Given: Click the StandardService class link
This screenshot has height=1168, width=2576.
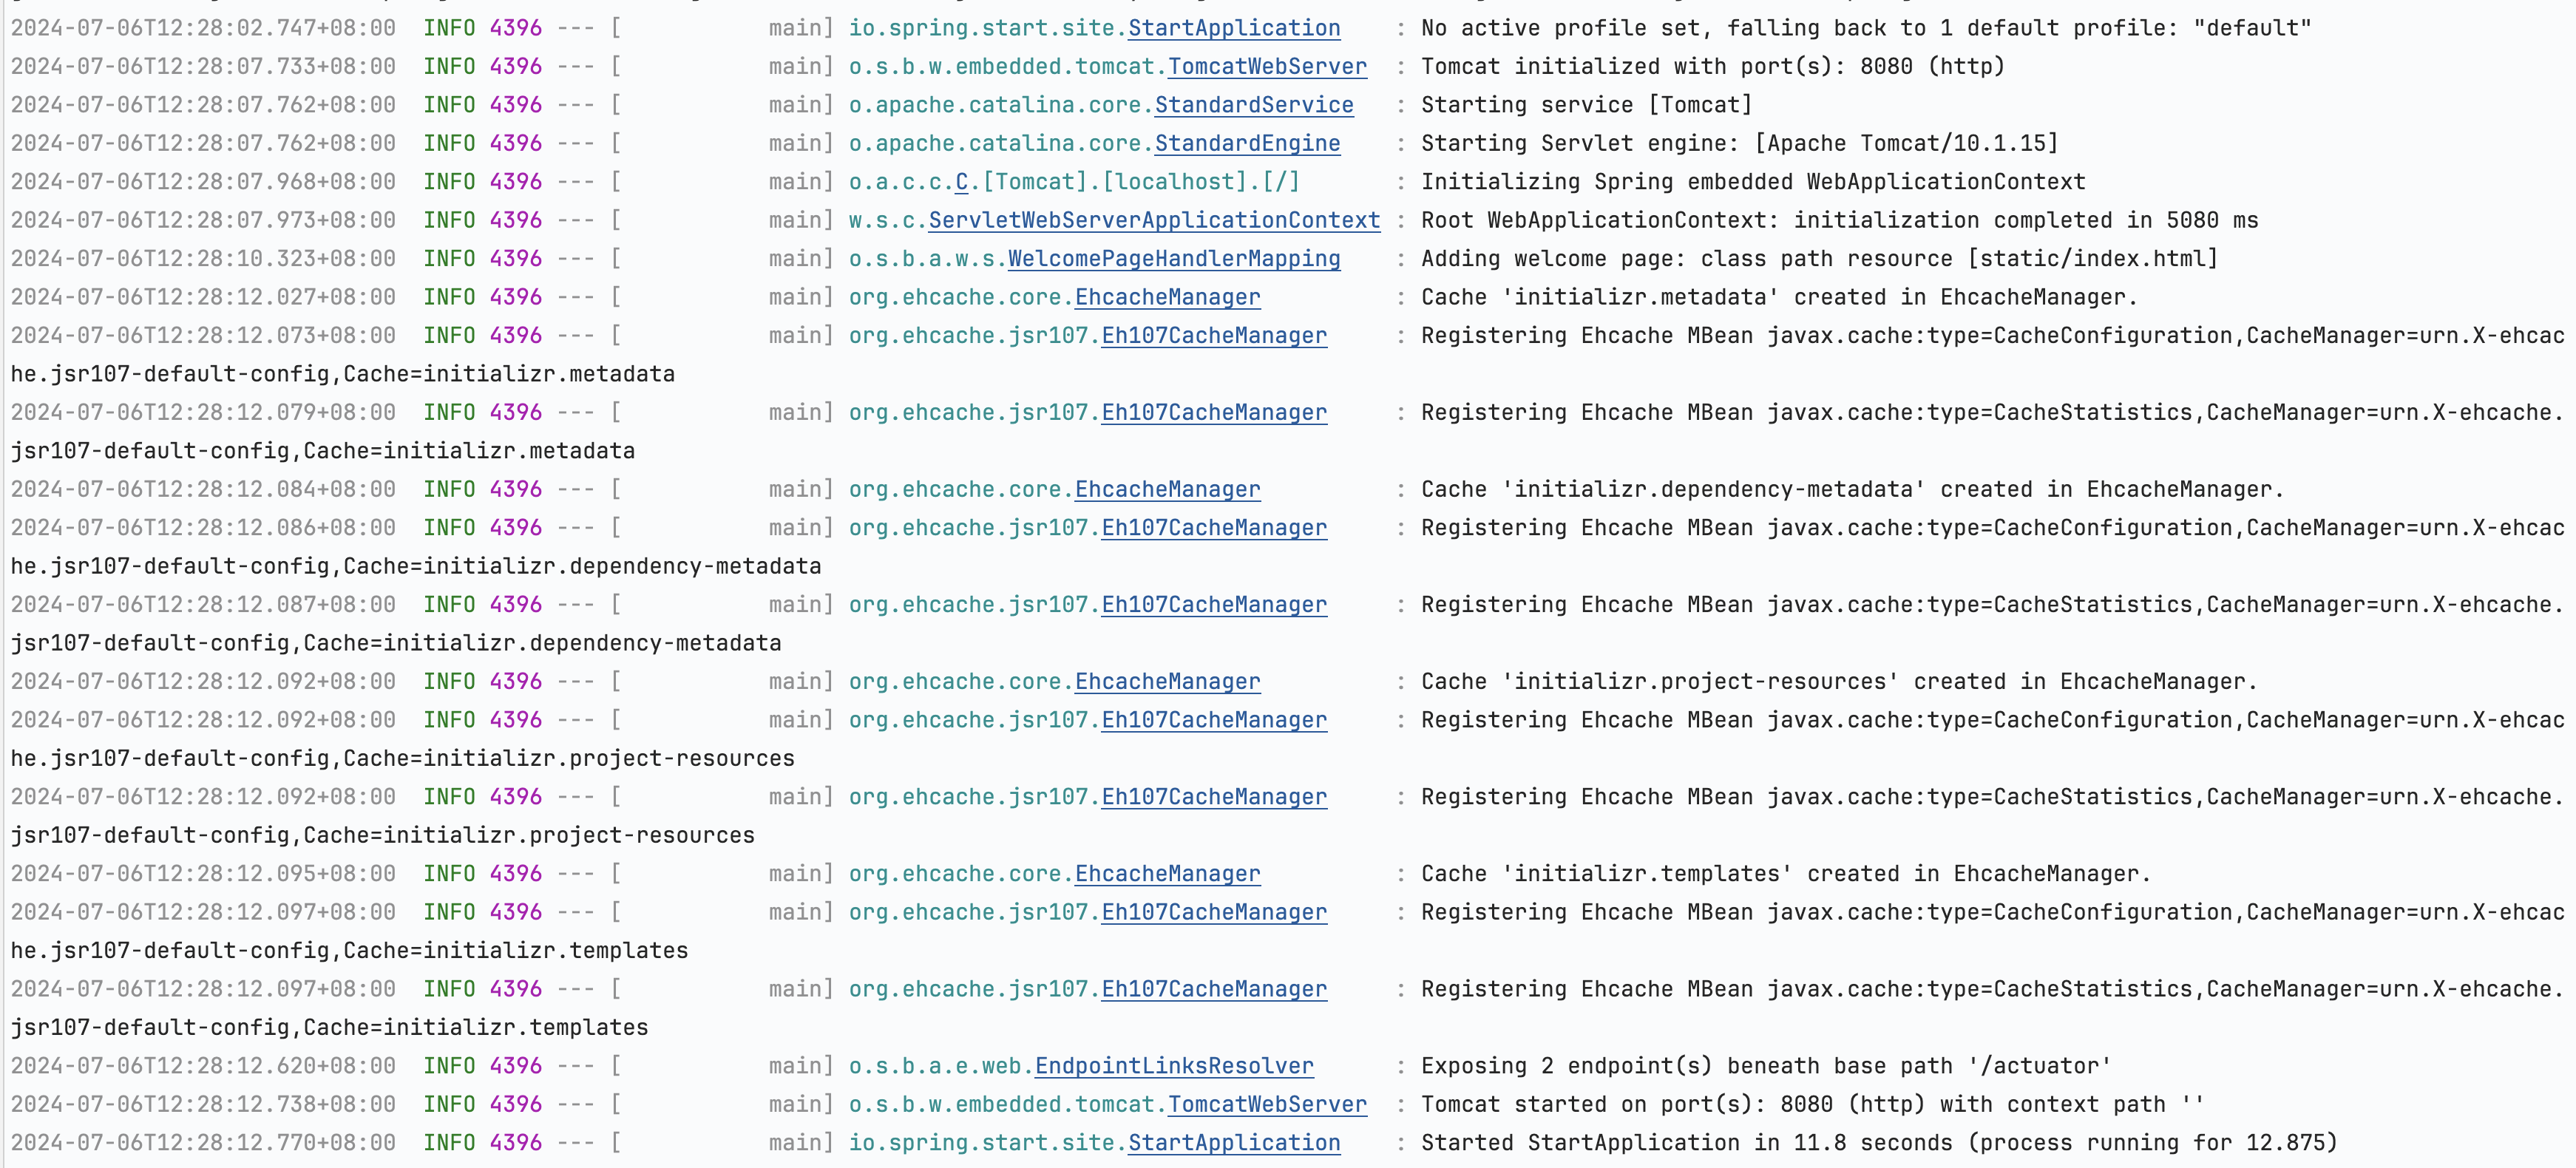Looking at the screenshot, I should (x=1253, y=105).
